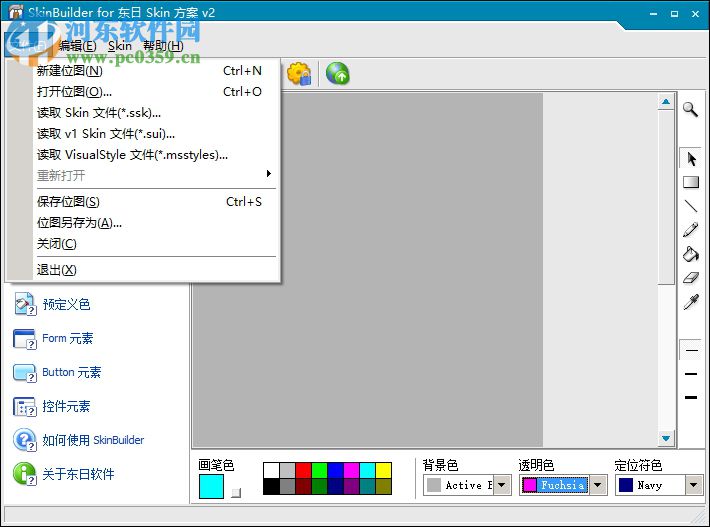The width and height of the screenshot is (710, 527).
Task: Pick the olive palette swatch
Action: pyautogui.click(x=383, y=486)
